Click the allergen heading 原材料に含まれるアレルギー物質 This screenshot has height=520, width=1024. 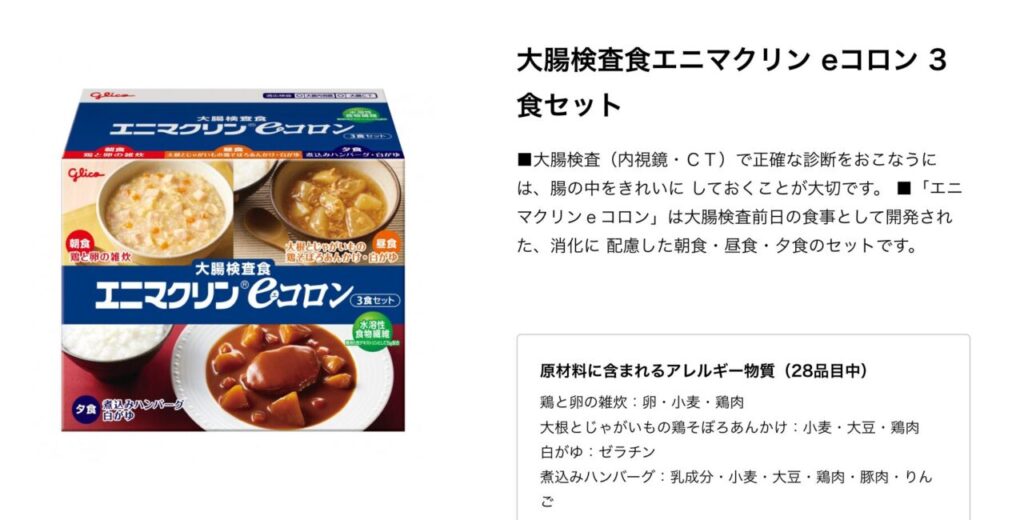(703, 371)
